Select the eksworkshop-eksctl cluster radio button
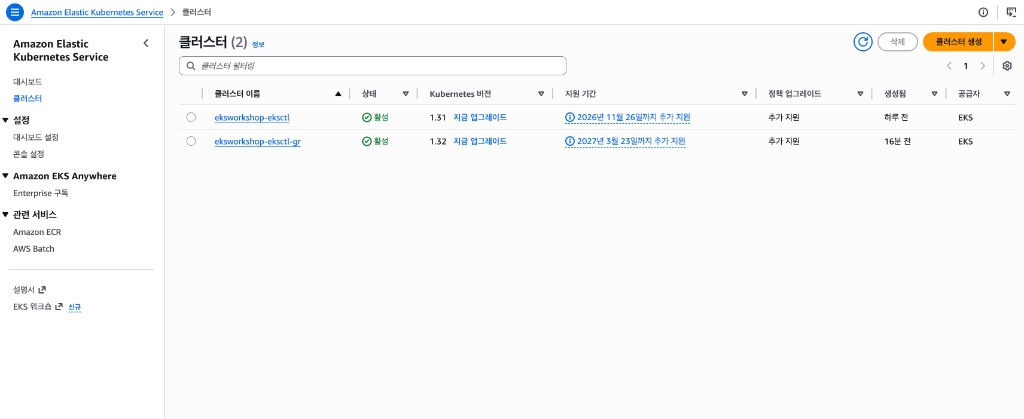Image resolution: width=1024 pixels, height=419 pixels. 191,117
